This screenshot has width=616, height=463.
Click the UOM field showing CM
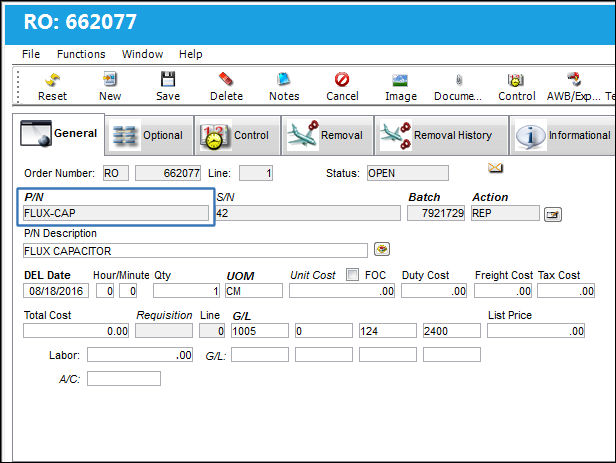(254, 291)
